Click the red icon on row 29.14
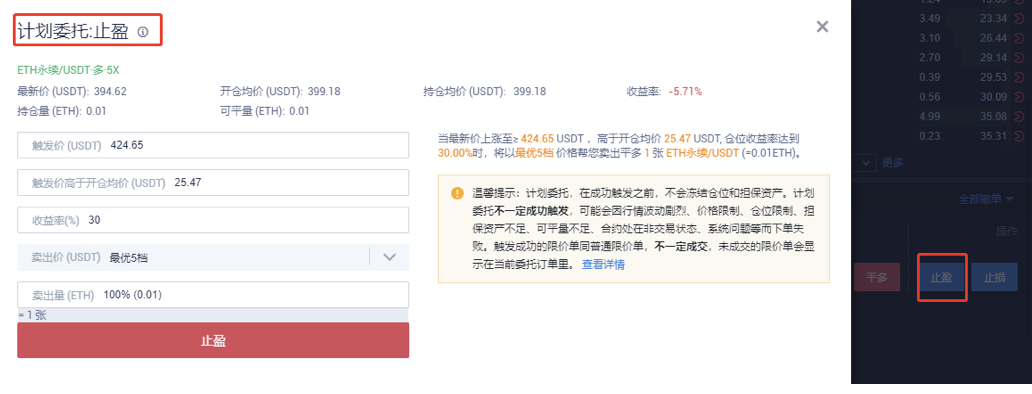 tap(1019, 58)
